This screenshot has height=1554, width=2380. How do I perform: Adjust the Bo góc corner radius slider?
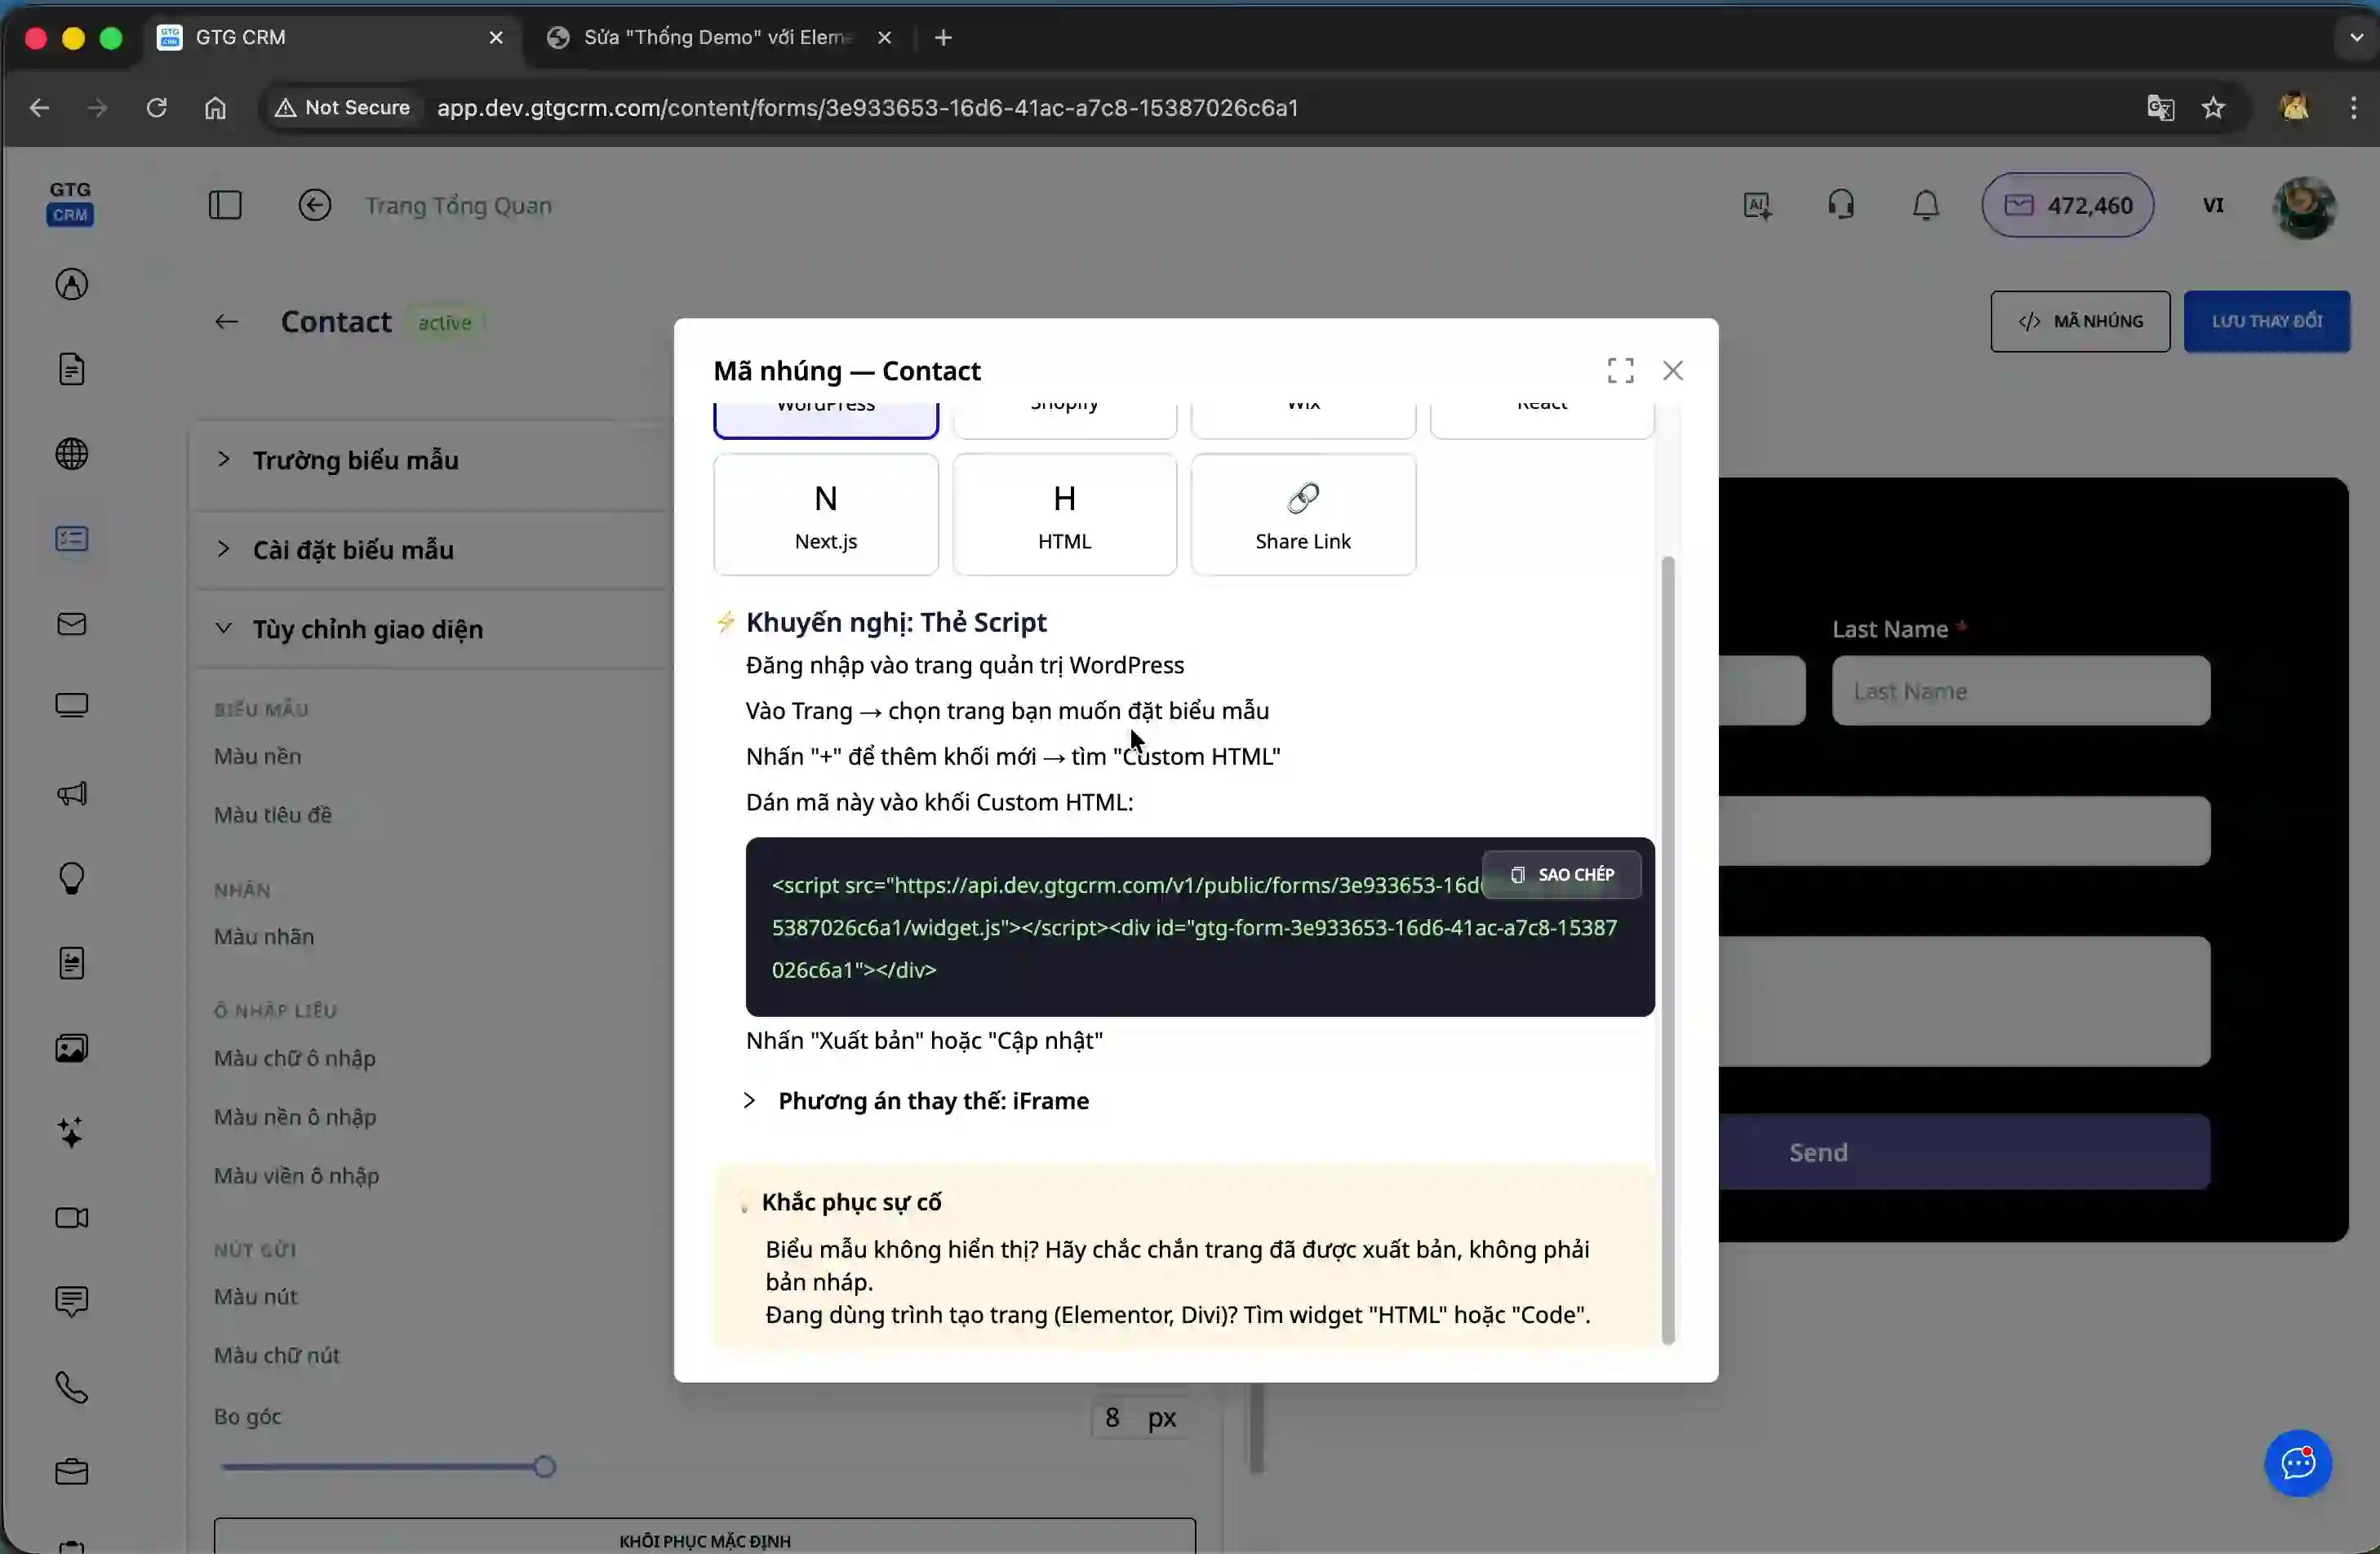pyautogui.click(x=543, y=1465)
